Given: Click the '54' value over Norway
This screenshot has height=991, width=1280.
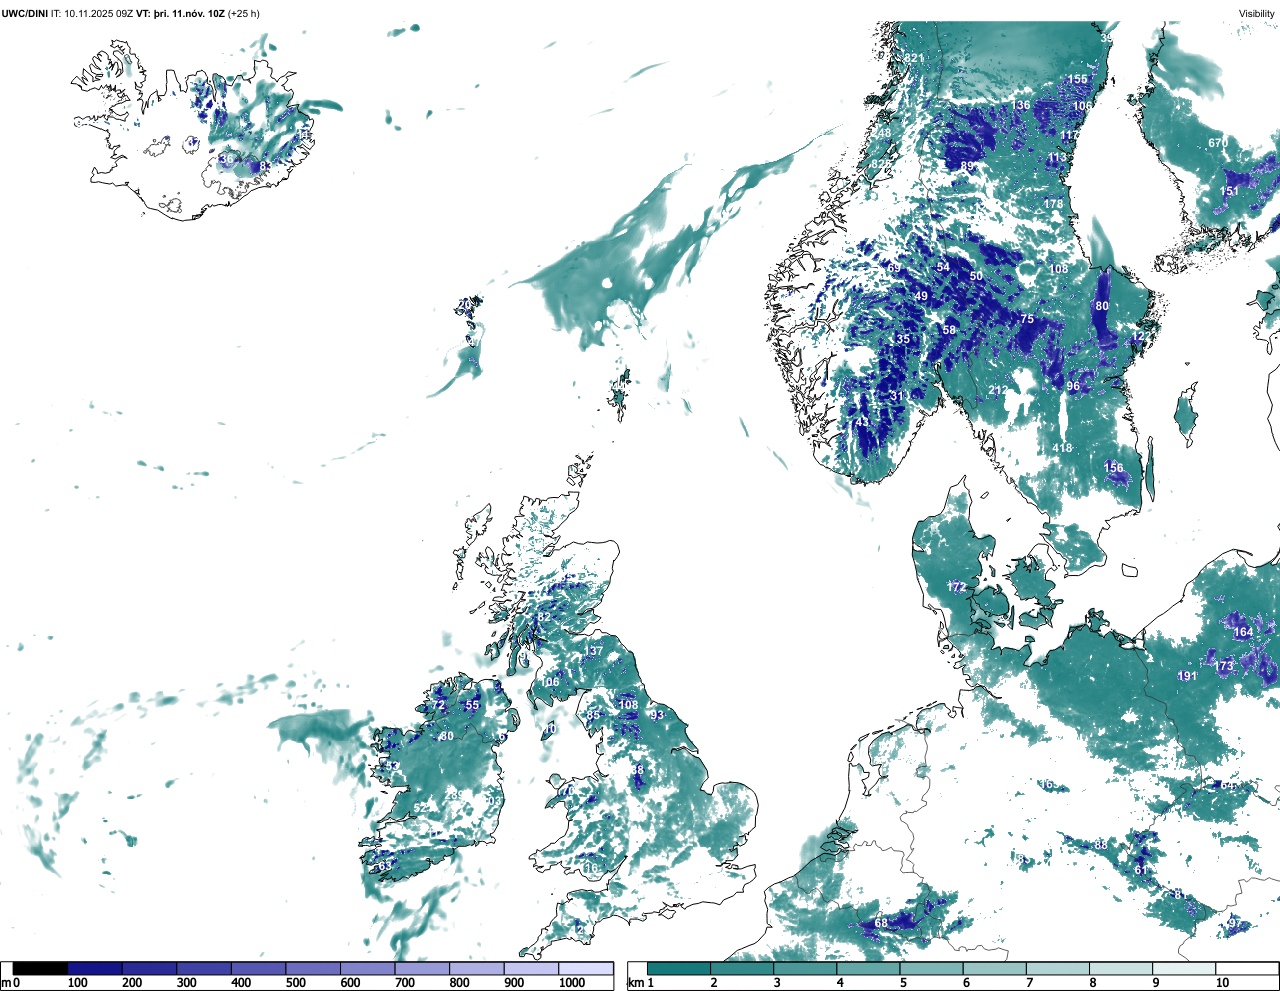Looking at the screenshot, I should [x=943, y=267].
